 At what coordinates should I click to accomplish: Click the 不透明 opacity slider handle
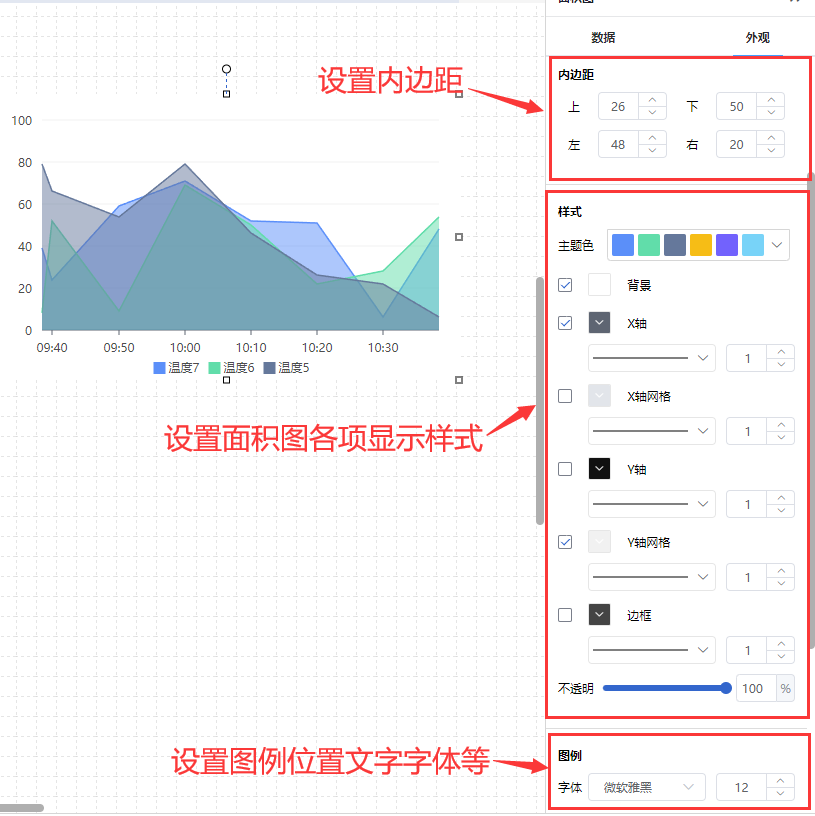726,688
